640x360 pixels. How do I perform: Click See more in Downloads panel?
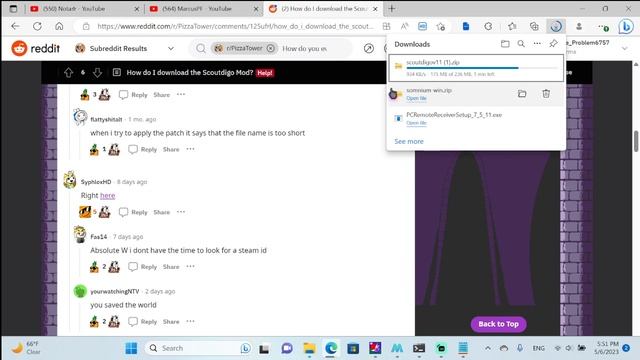[x=409, y=141]
